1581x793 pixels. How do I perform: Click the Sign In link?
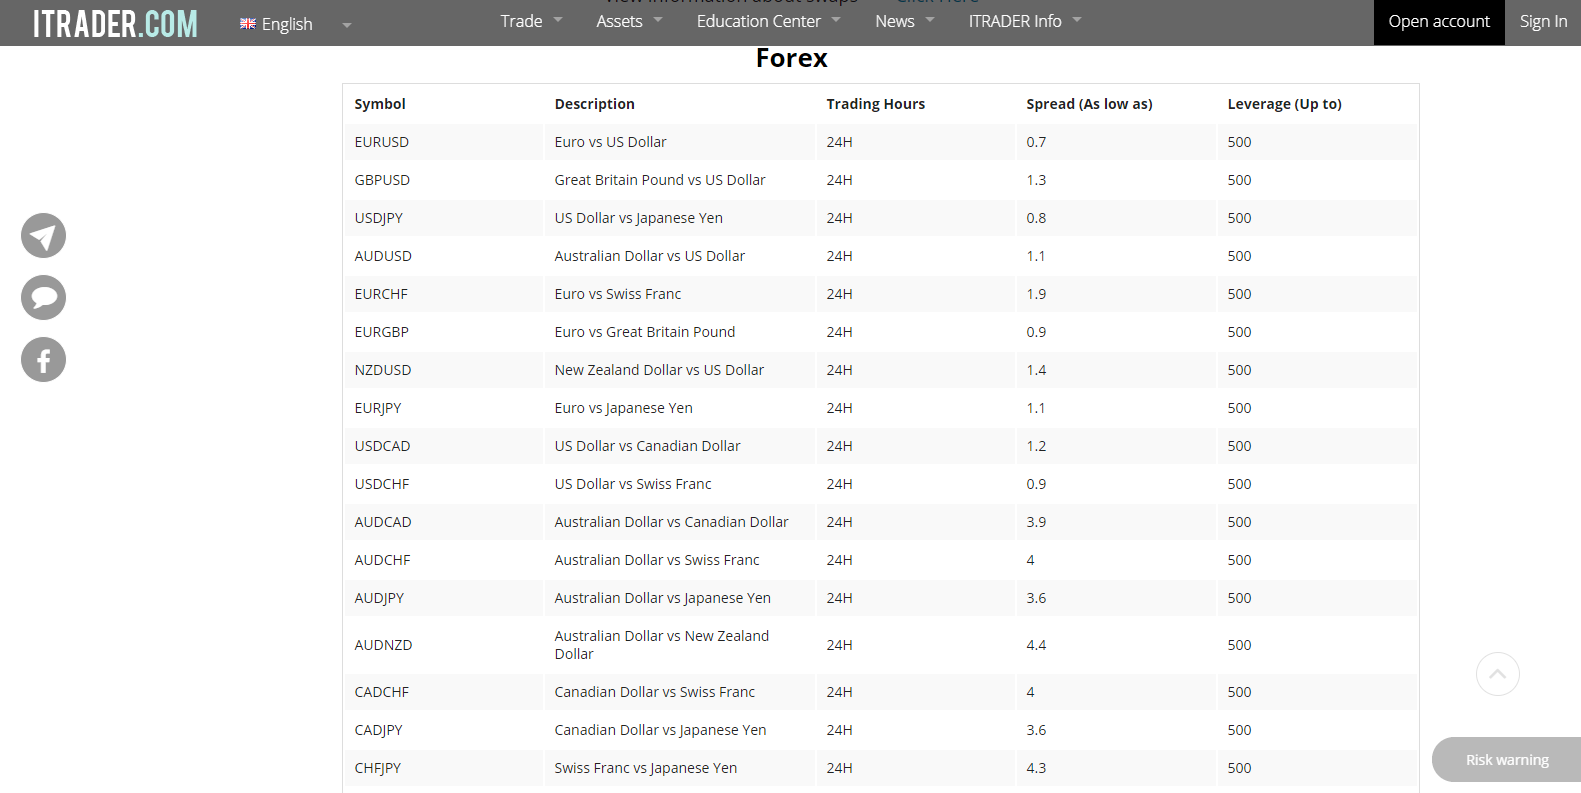[x=1543, y=21]
